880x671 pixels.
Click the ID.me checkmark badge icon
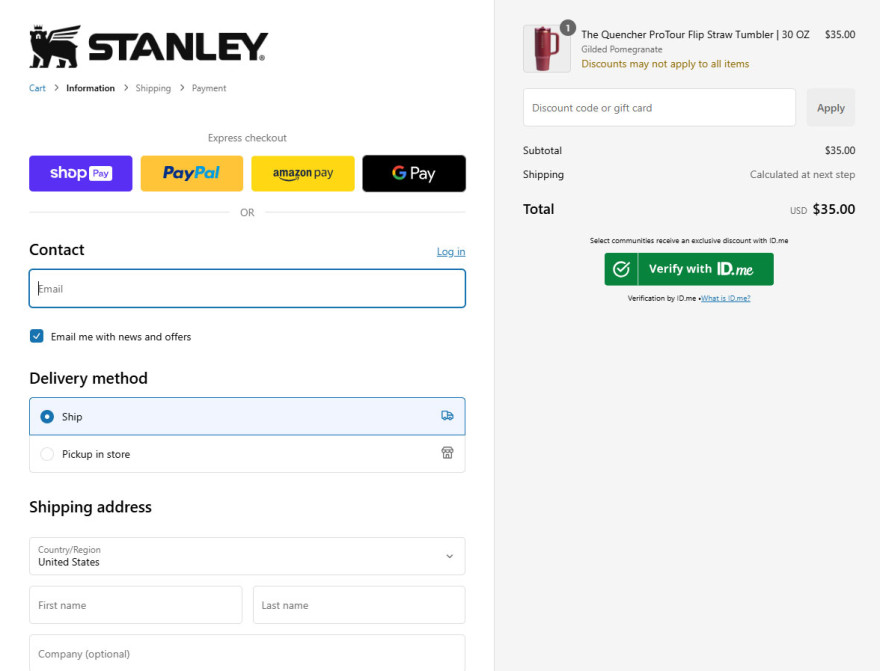point(621,269)
